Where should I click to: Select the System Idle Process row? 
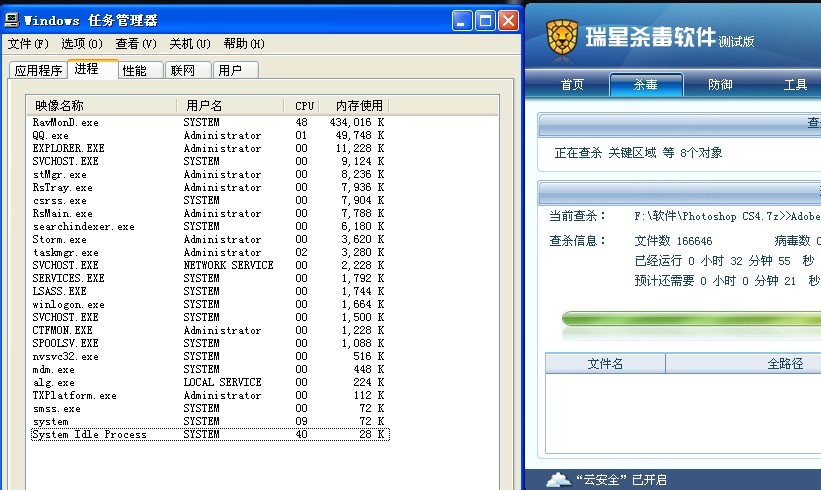pyautogui.click(x=210, y=435)
